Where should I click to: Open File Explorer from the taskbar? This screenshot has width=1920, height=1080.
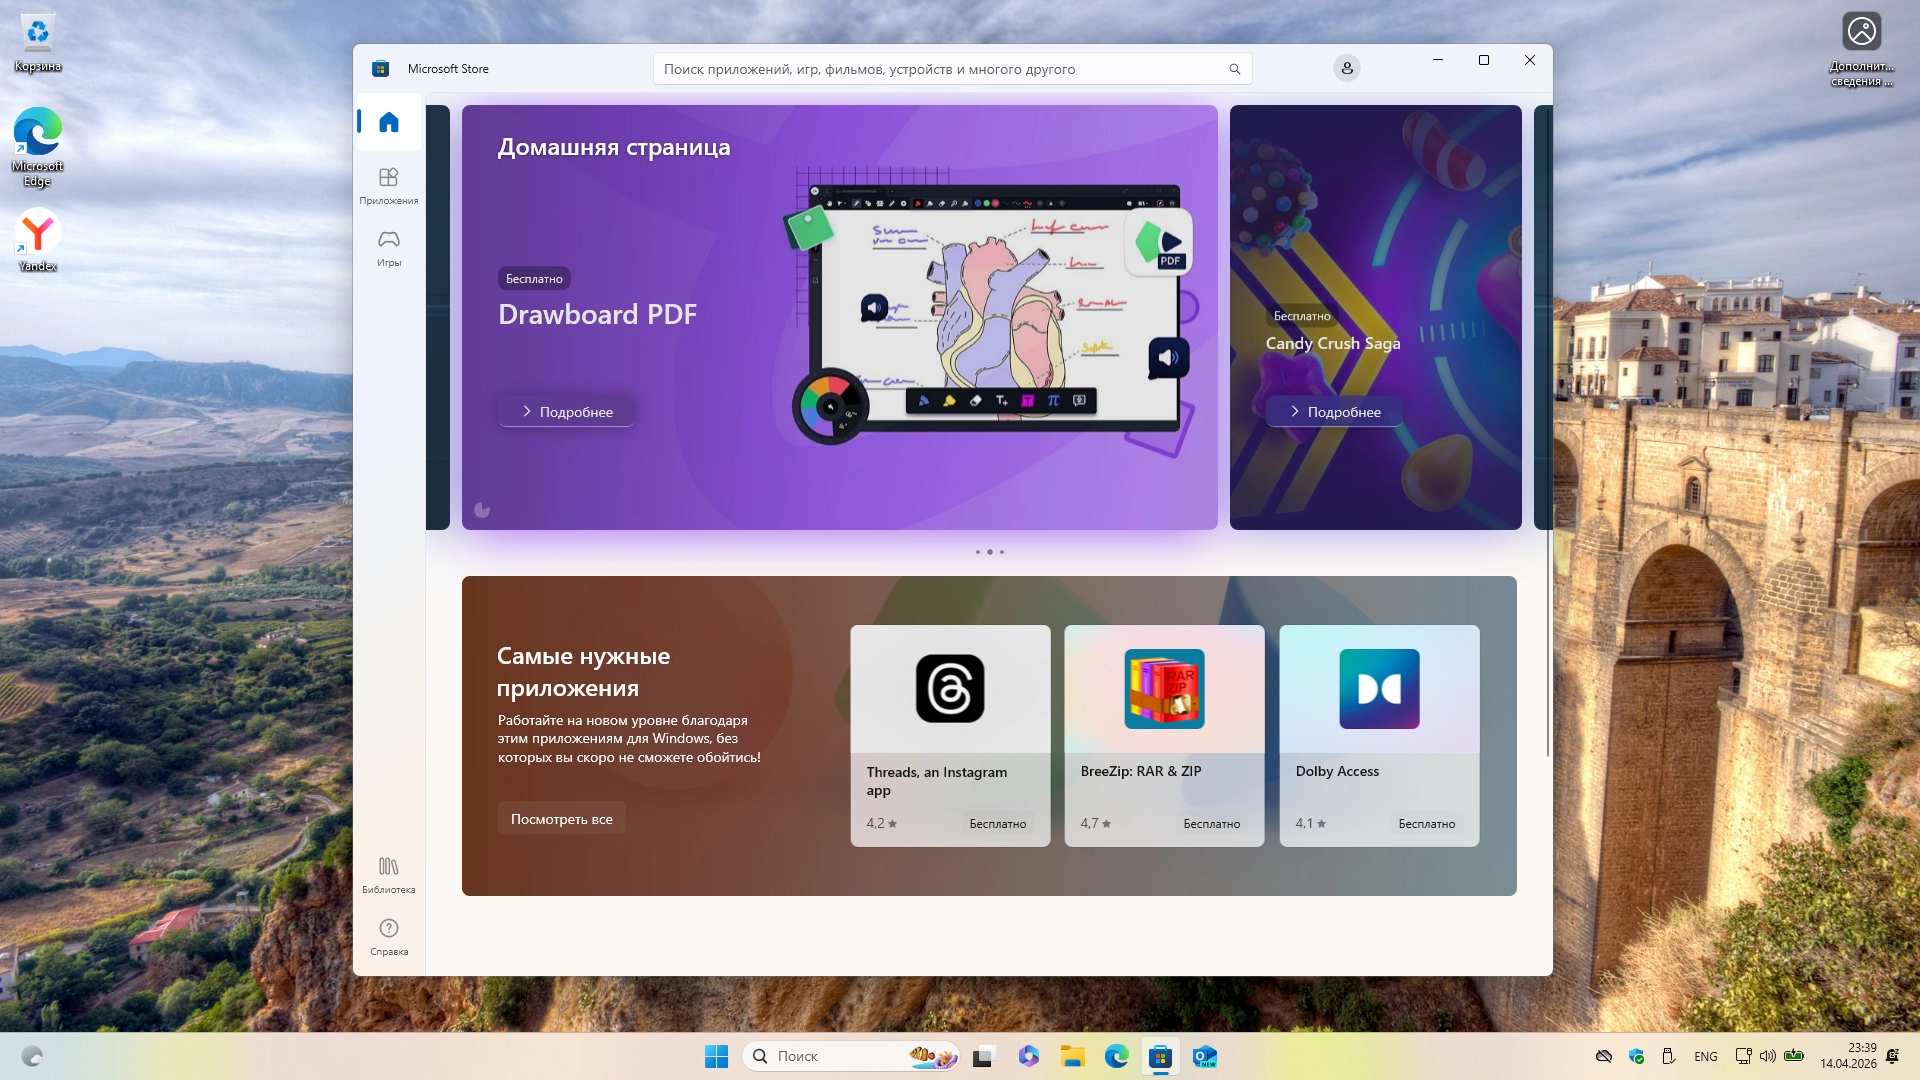[1073, 1056]
